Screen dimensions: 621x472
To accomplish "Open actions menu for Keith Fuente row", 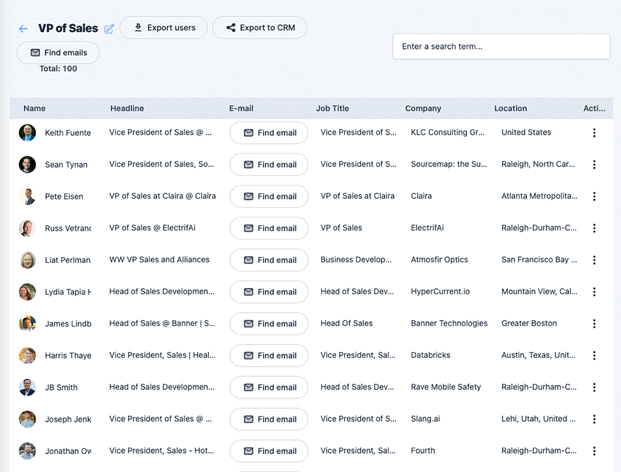I will pyautogui.click(x=594, y=133).
